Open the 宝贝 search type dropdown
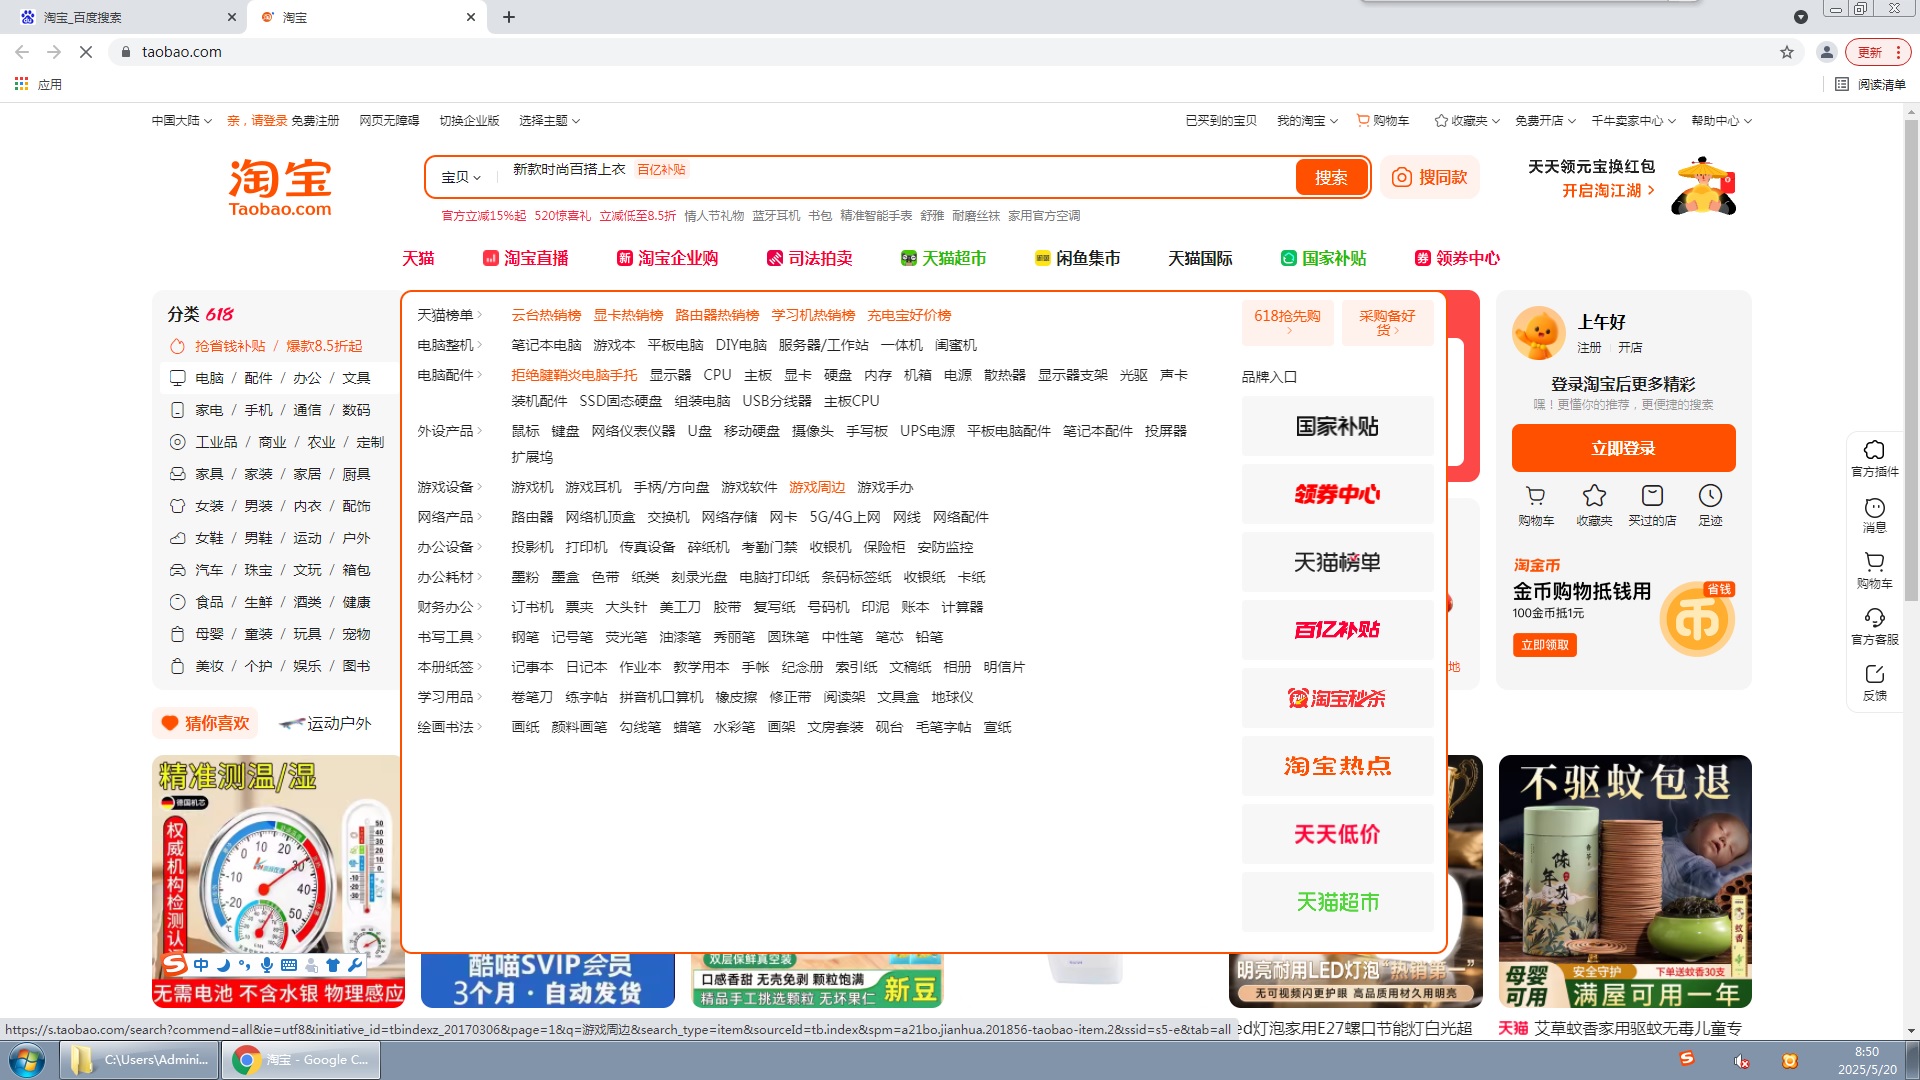This screenshot has height=1080, width=1920. [x=461, y=177]
